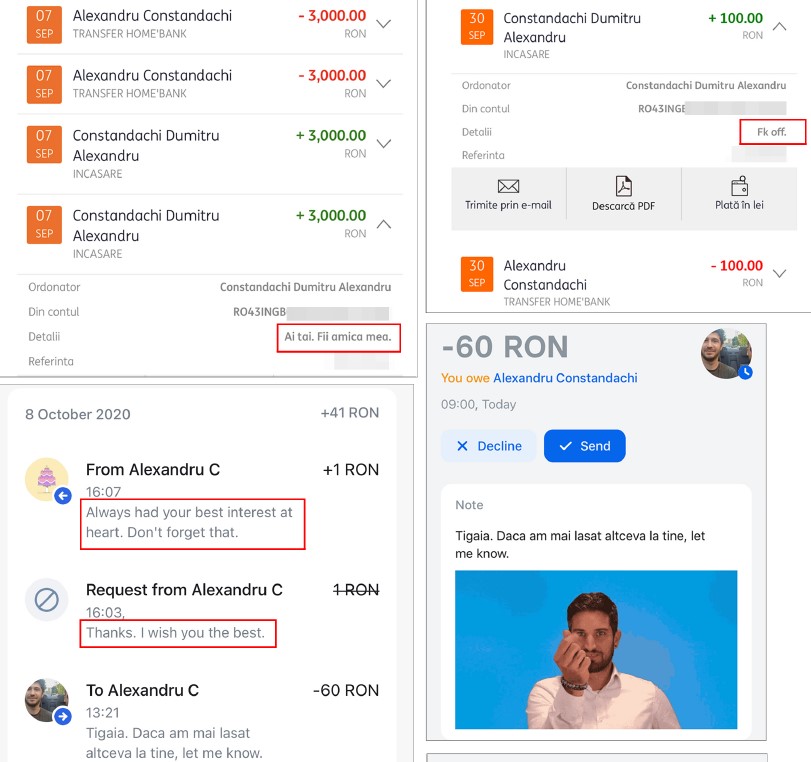Open the Alexandru Constandachi name link

pos(565,378)
